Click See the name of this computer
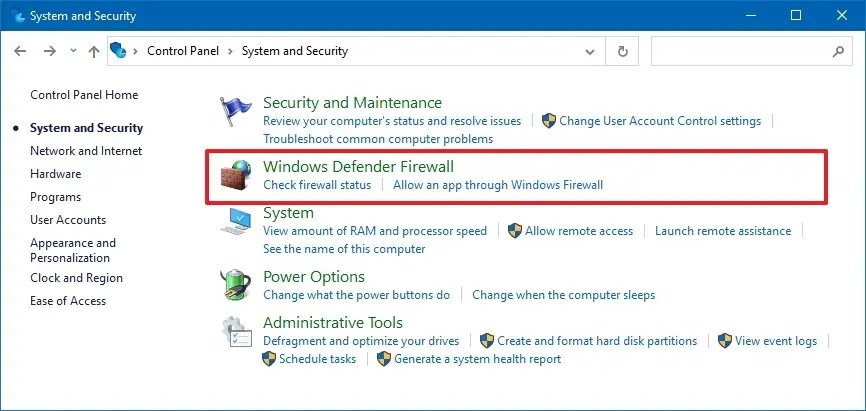866x411 pixels. pyautogui.click(x=344, y=249)
